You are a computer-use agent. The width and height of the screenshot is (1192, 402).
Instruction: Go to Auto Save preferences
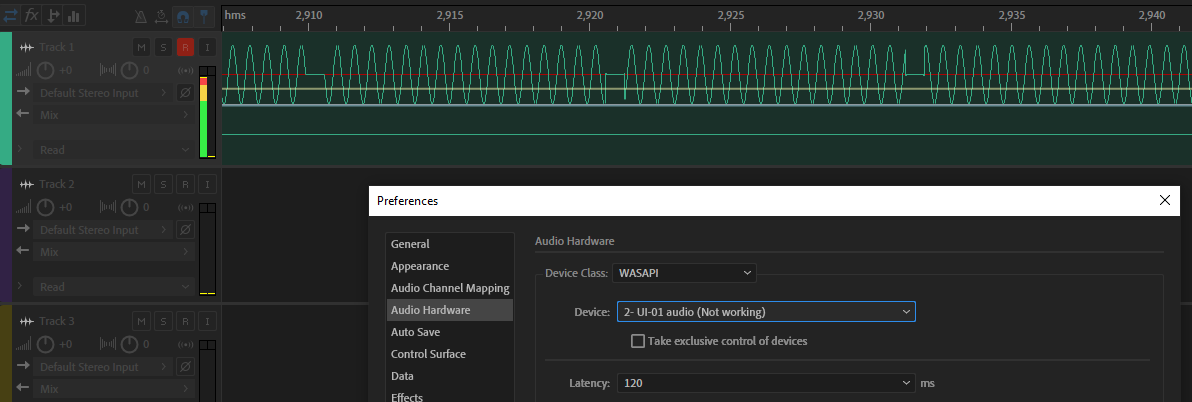pyautogui.click(x=415, y=332)
